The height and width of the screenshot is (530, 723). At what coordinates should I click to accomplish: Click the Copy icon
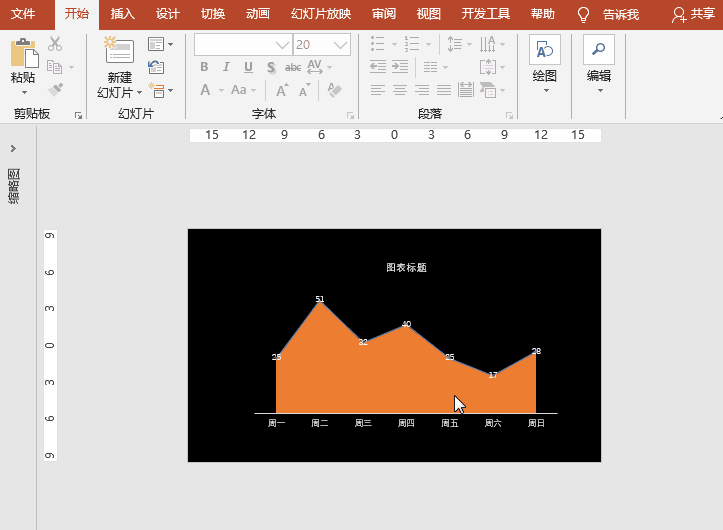click(x=54, y=67)
